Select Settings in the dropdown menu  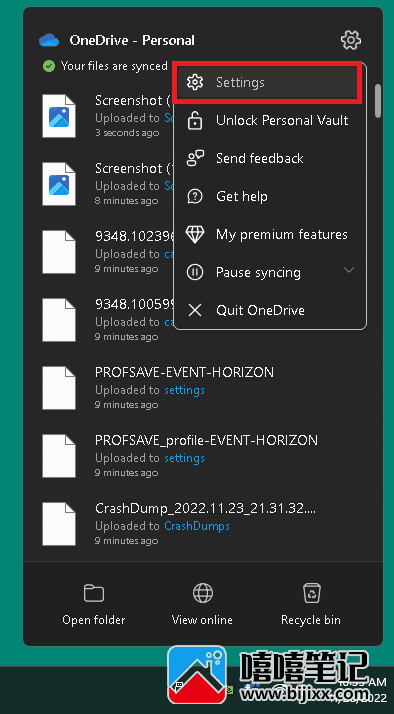point(267,82)
